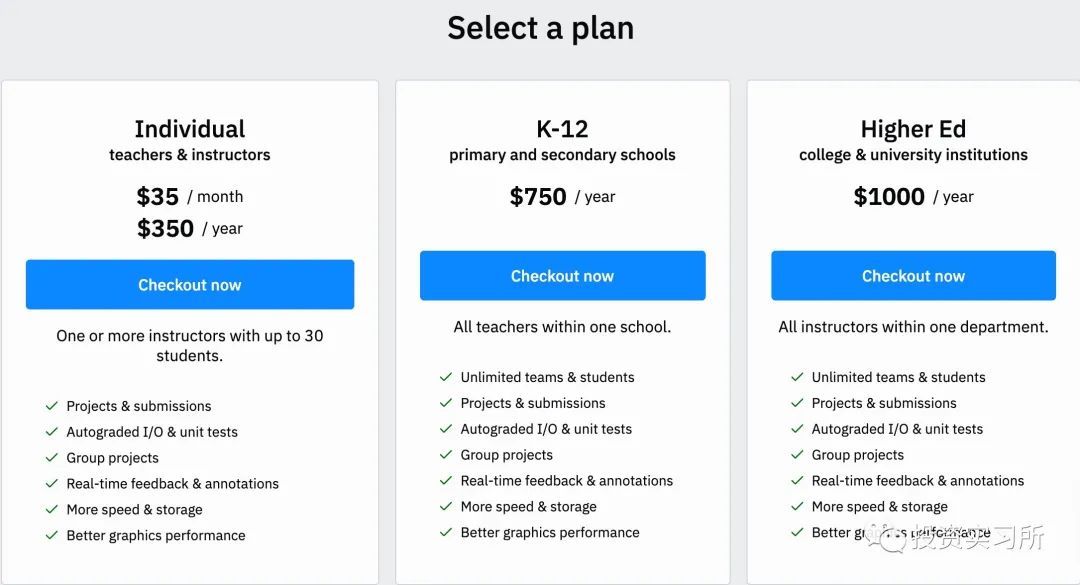The height and width of the screenshot is (585, 1080).
Task: Click the $350 / year Individual price
Action: tap(190, 228)
